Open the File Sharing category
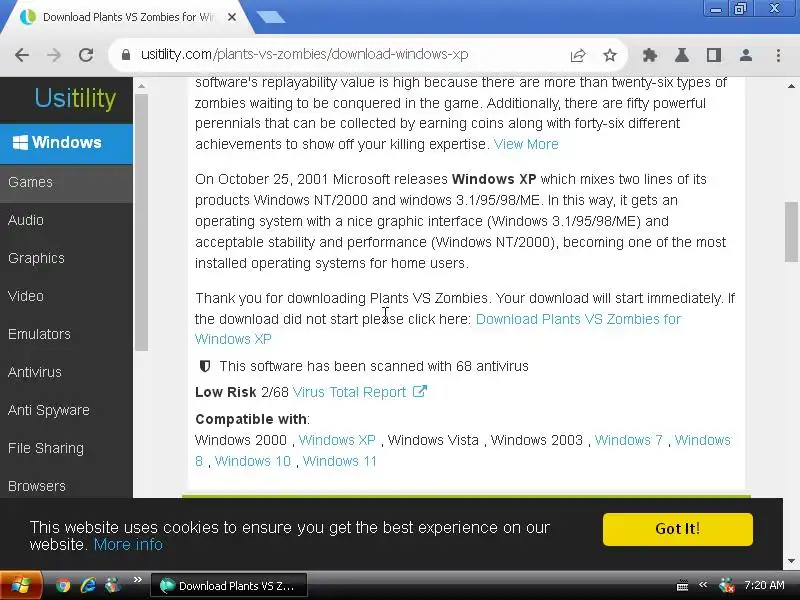800x600 pixels. 66,448
